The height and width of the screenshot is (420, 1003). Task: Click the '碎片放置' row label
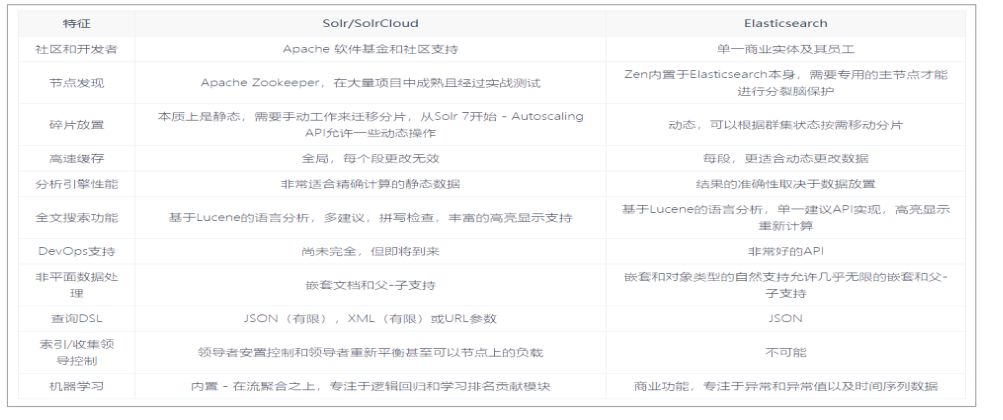pos(77,125)
